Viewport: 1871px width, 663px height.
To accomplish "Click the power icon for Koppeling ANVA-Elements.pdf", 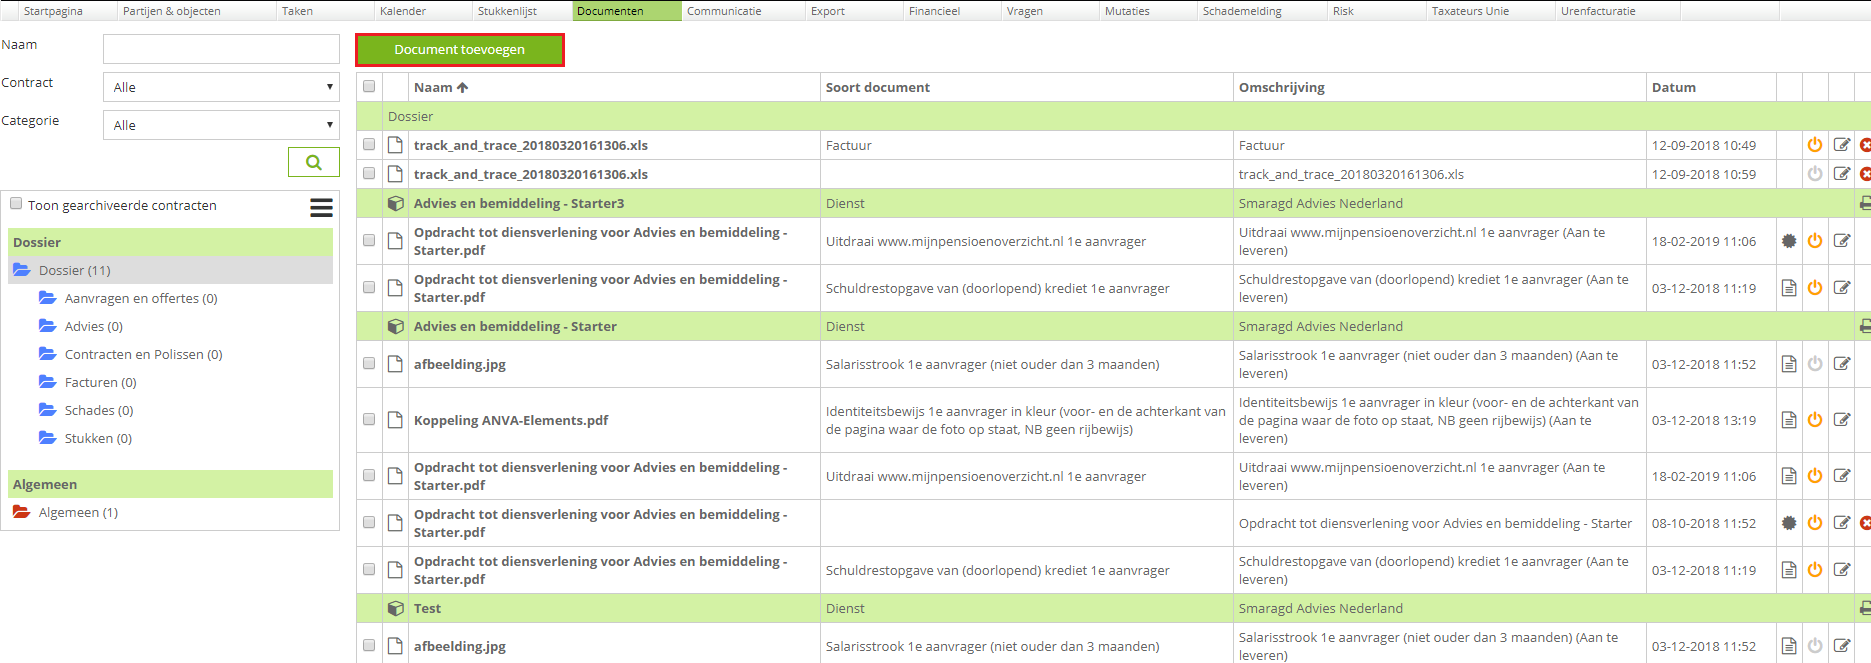I will point(1815,420).
